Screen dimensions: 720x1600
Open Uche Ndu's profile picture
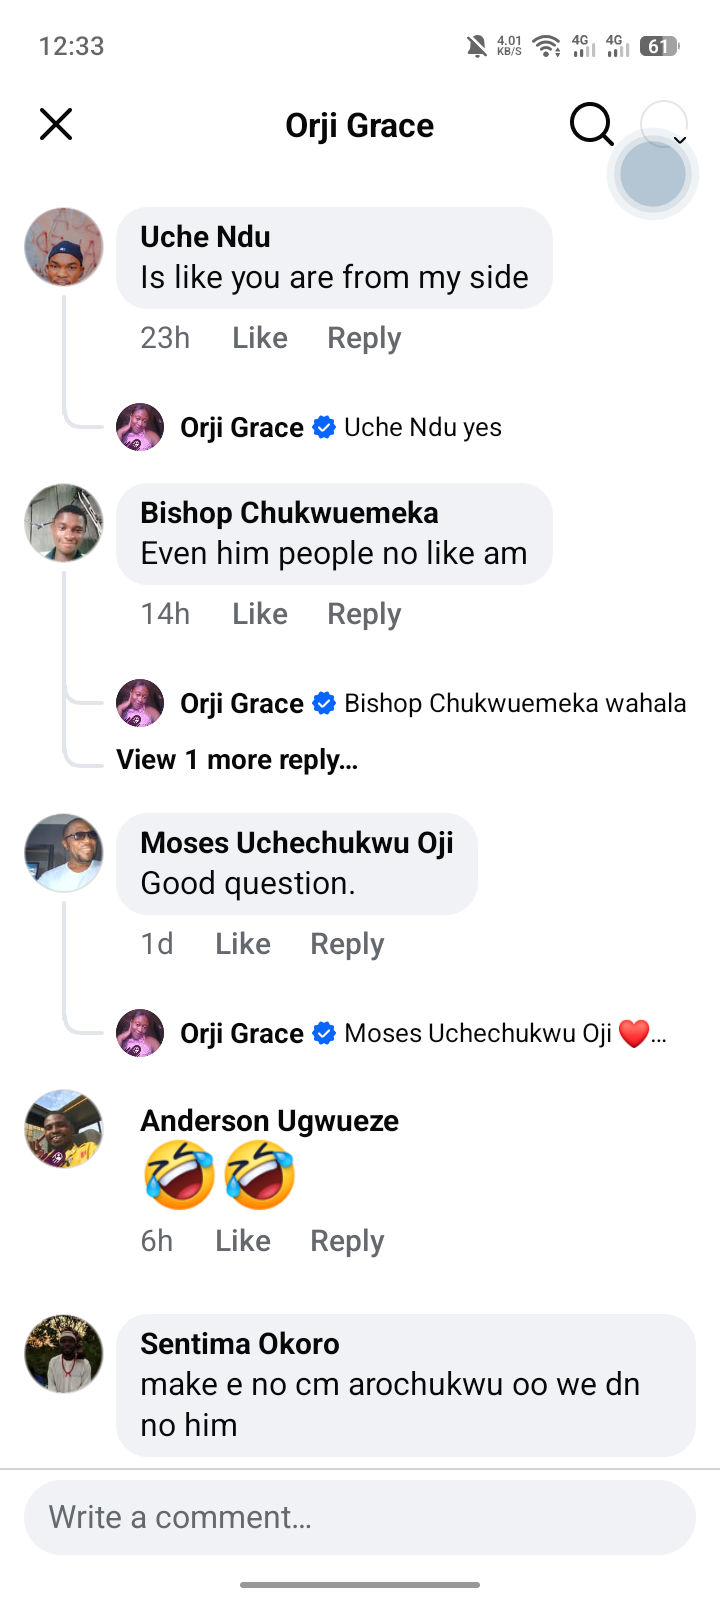[x=64, y=247]
